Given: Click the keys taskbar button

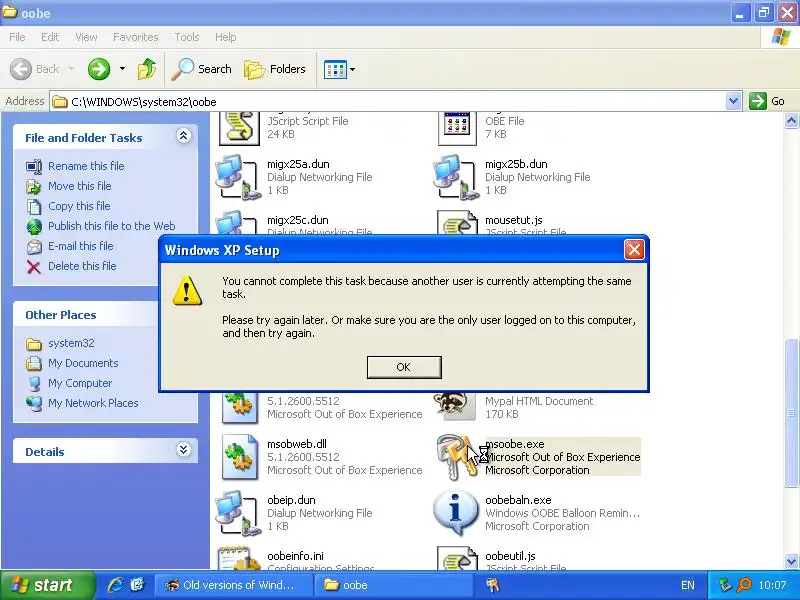Looking at the screenshot, I should pyautogui.click(x=492, y=585).
